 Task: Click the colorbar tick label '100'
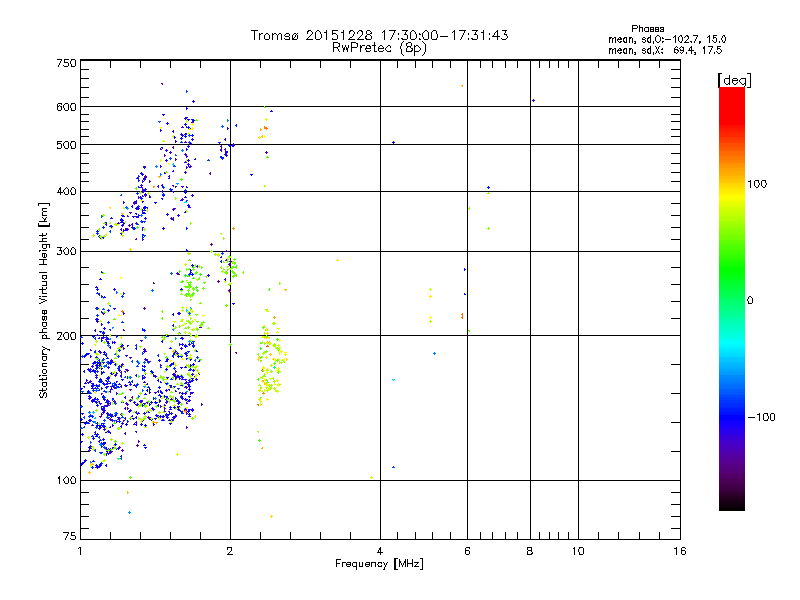coord(757,184)
